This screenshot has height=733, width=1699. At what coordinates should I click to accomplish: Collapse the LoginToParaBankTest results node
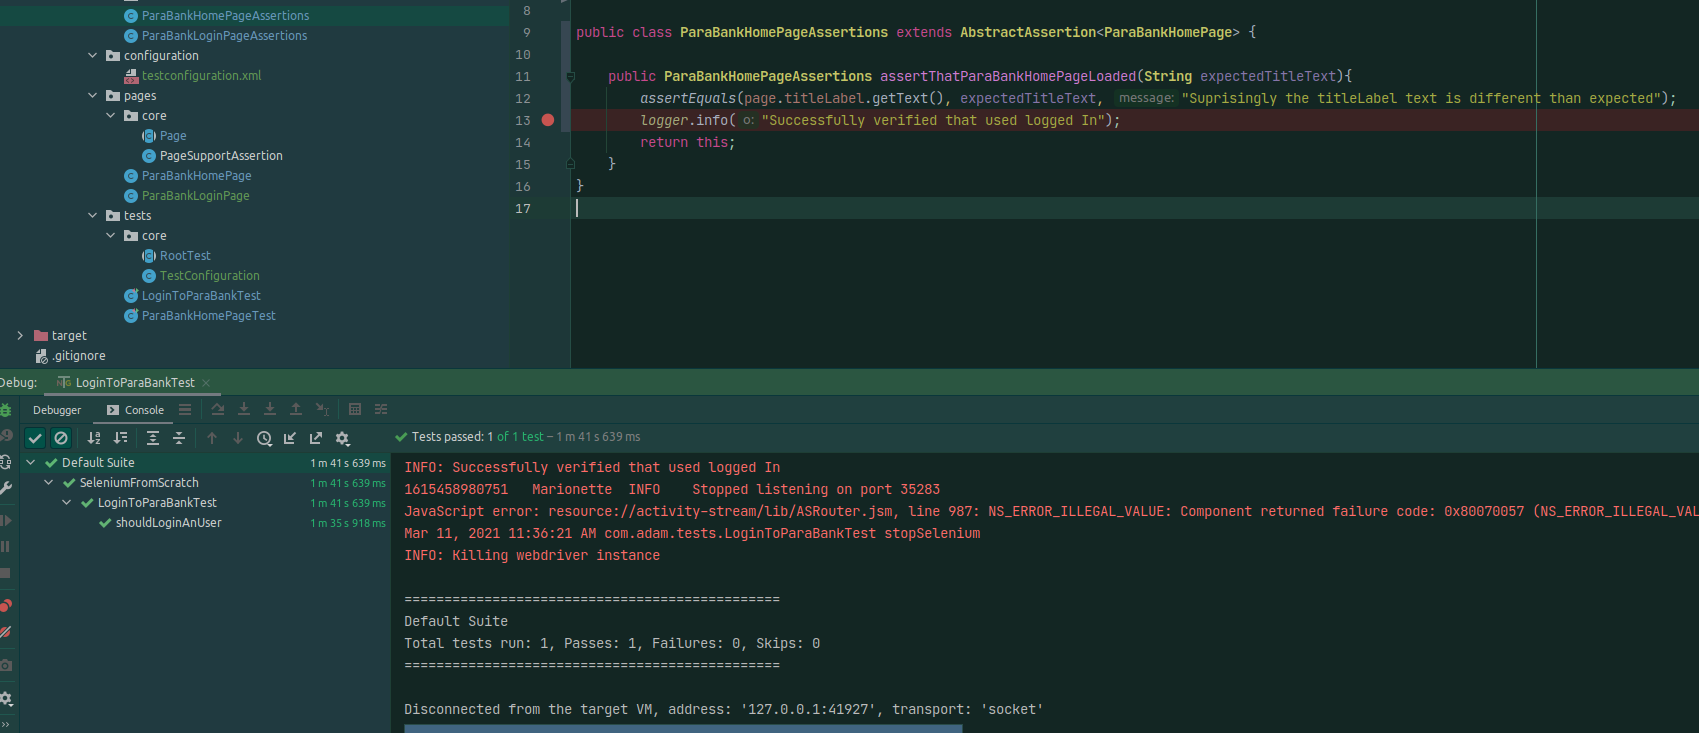pos(67,503)
